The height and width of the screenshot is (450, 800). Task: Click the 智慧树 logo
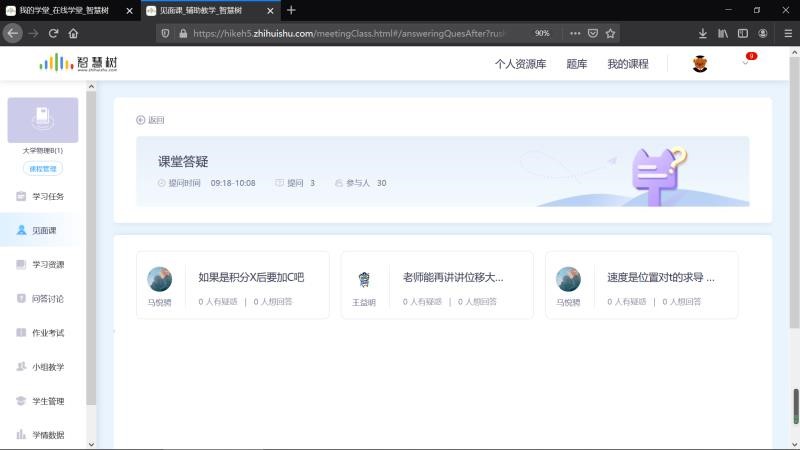pyautogui.click(x=78, y=63)
